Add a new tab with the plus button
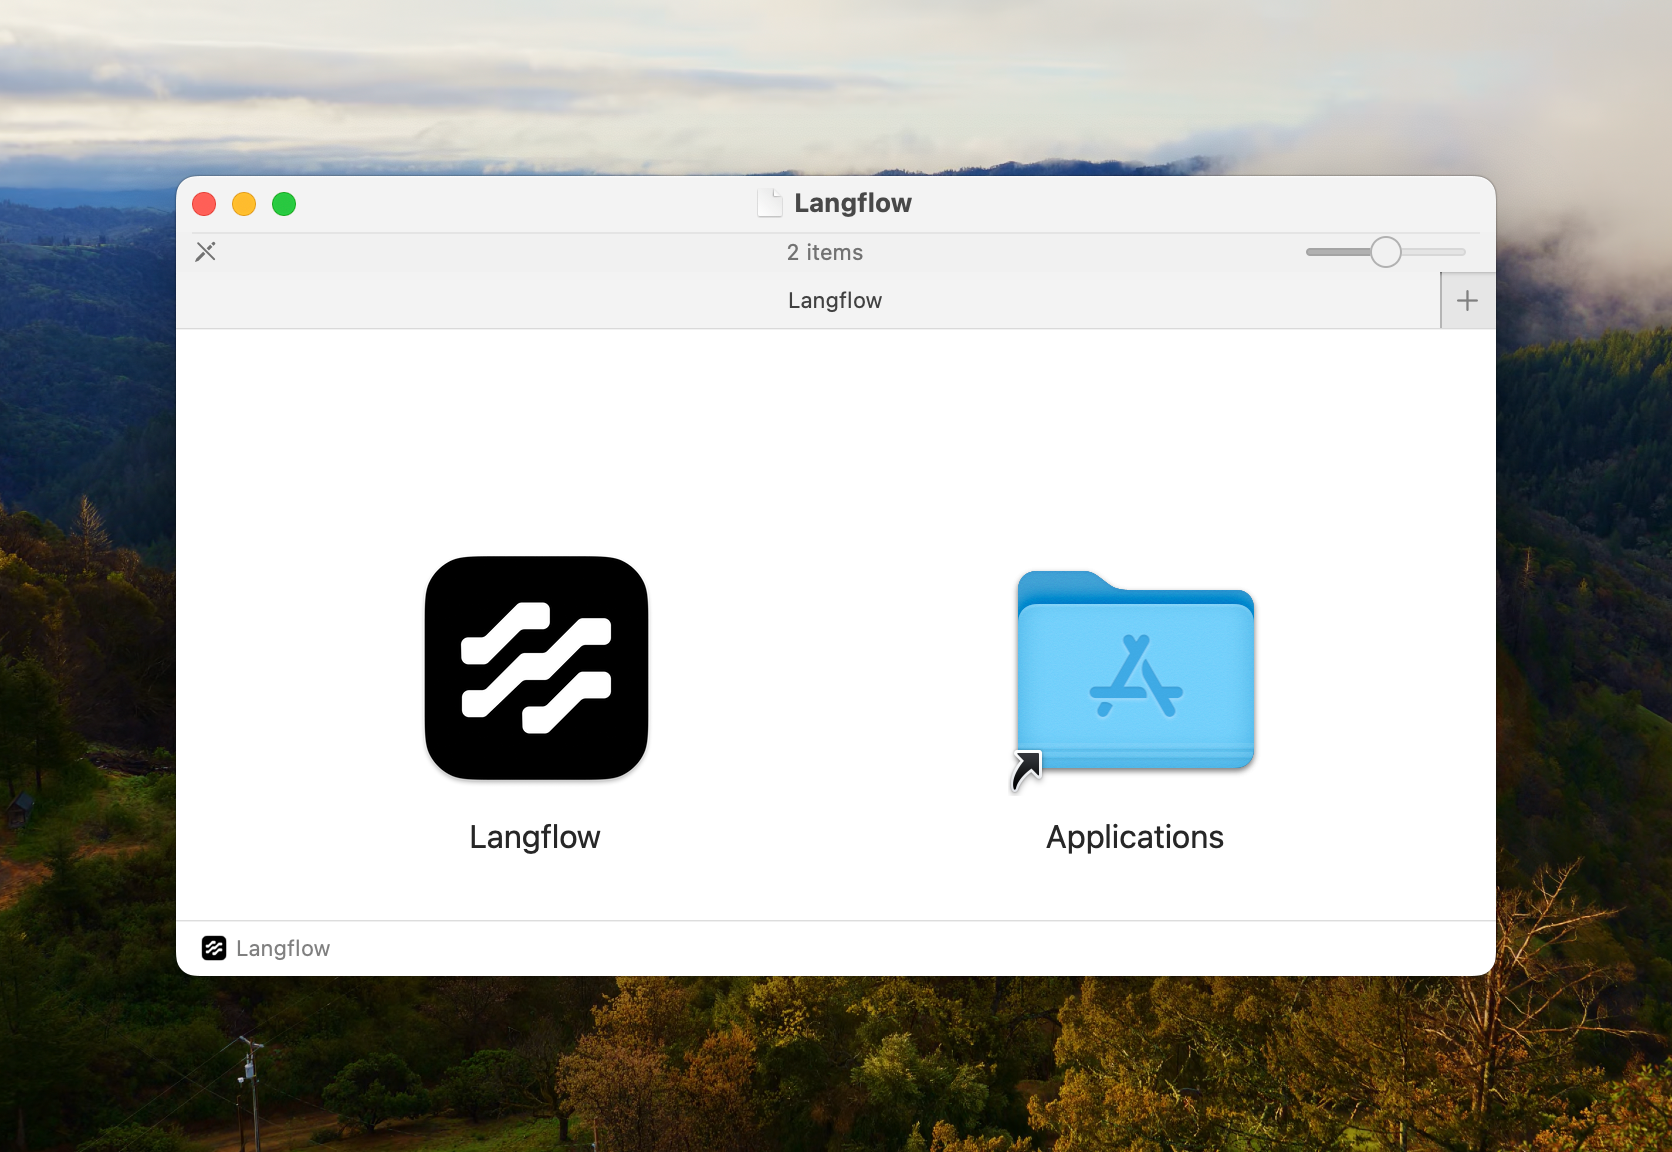The height and width of the screenshot is (1152, 1672). coord(1467,300)
